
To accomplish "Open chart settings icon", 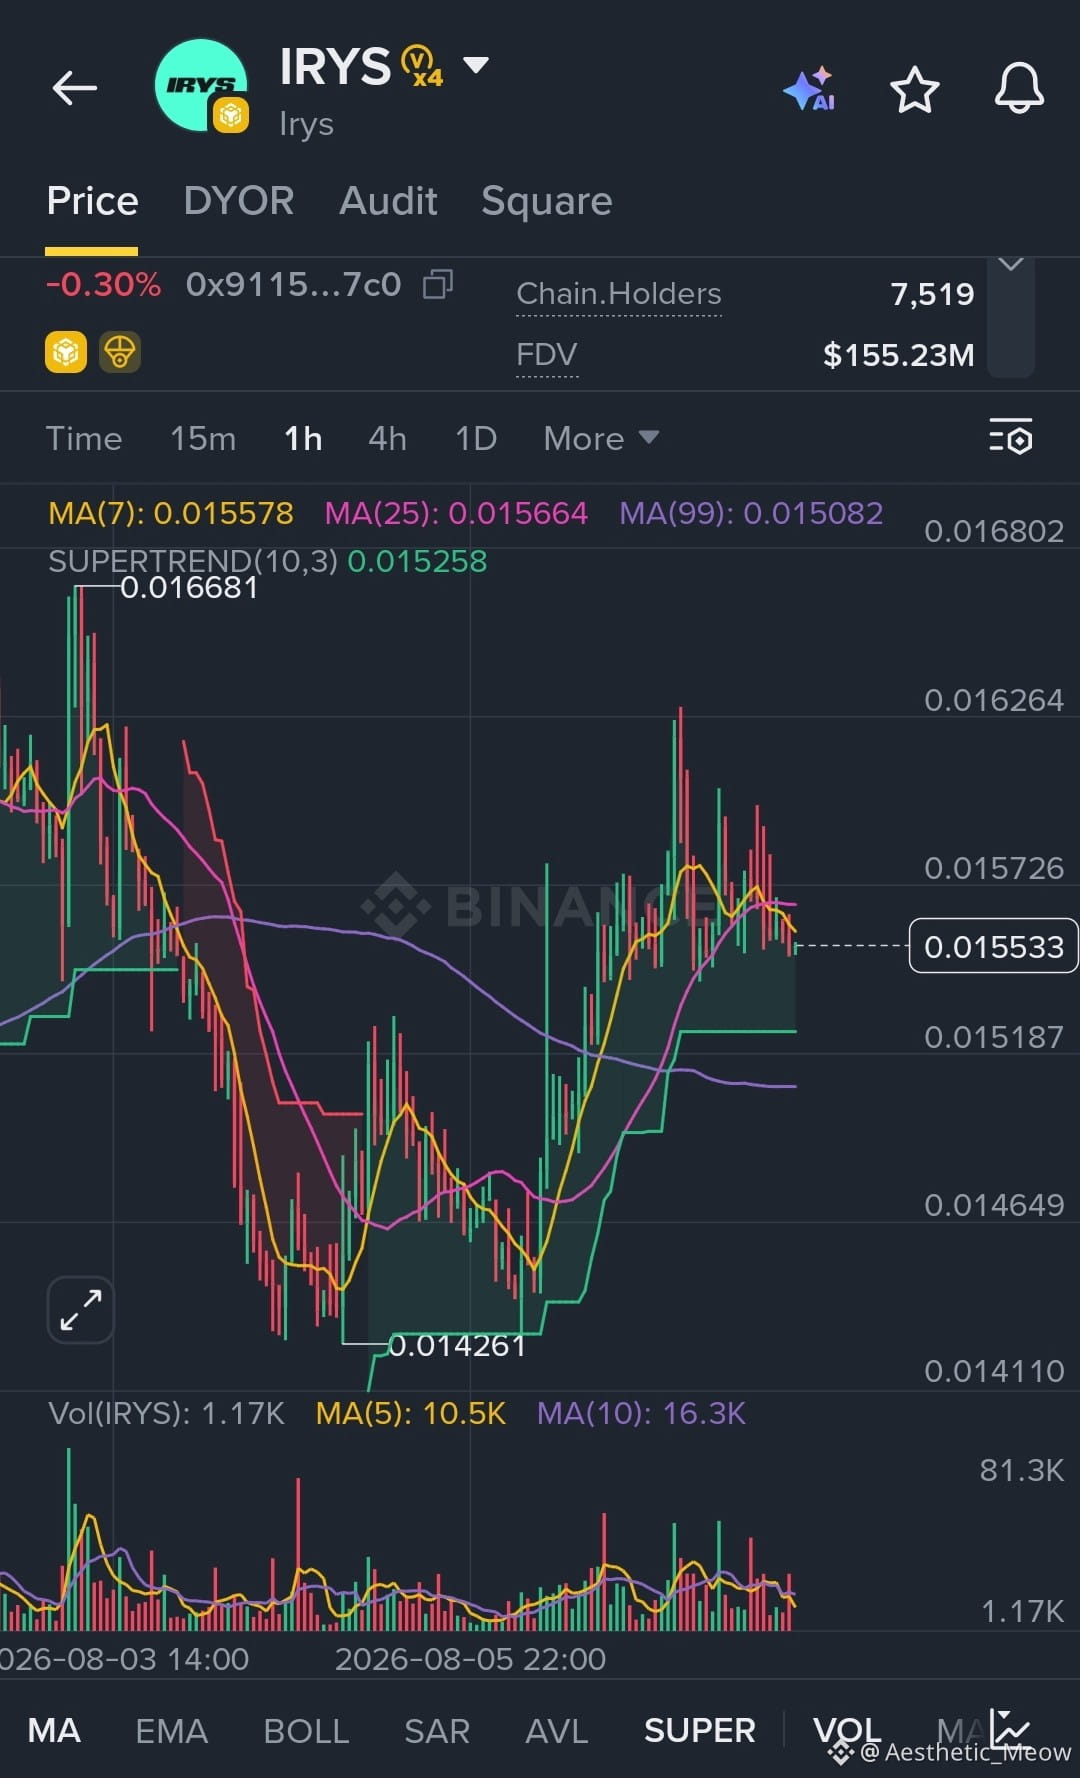I will click(x=1011, y=437).
